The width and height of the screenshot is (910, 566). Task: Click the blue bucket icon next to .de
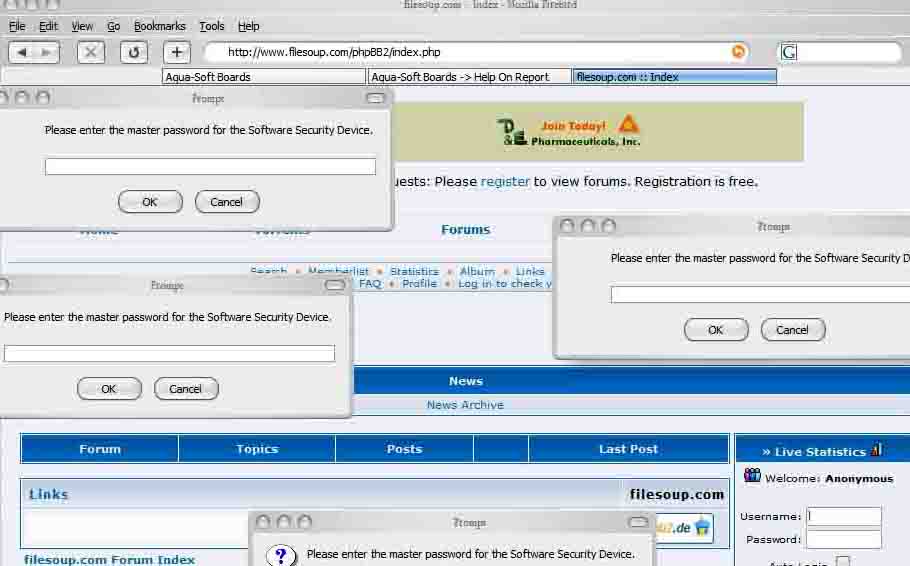(x=702, y=527)
